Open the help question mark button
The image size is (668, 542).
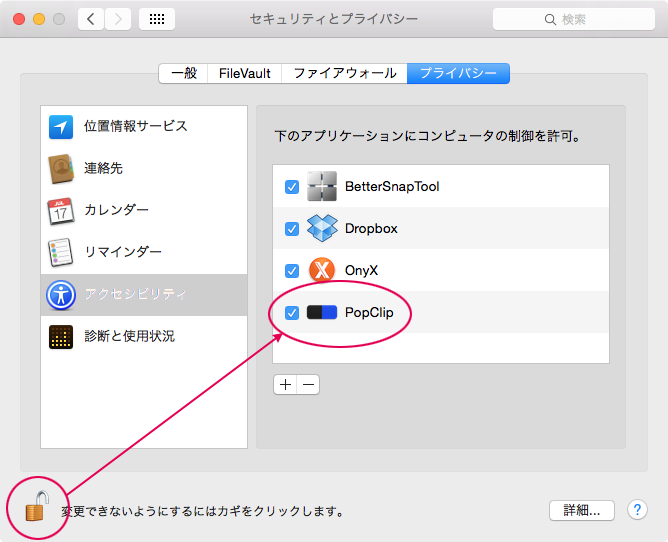coord(637,510)
